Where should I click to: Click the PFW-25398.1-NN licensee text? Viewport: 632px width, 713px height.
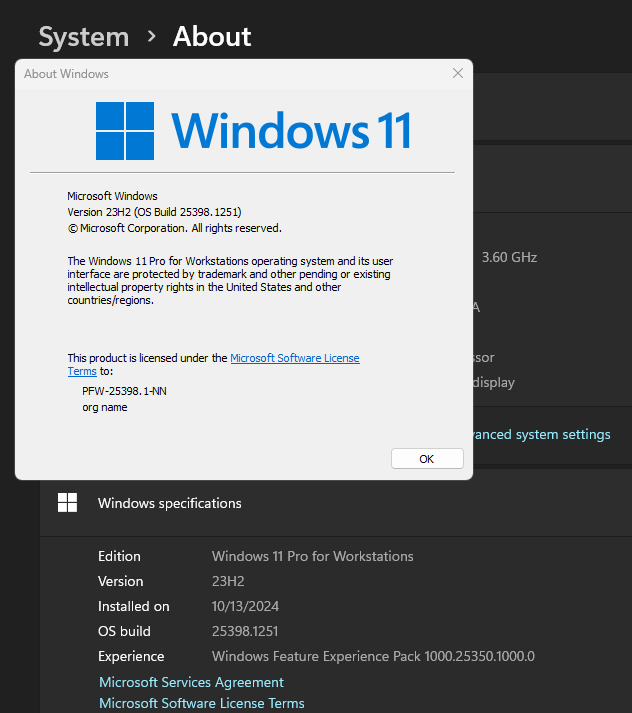pyautogui.click(x=124, y=391)
